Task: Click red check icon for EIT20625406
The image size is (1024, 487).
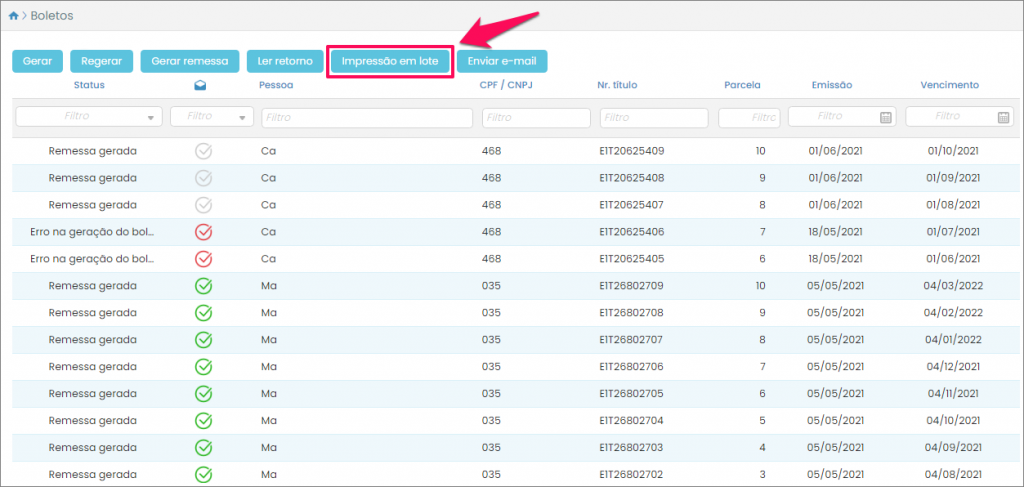Action: (203, 232)
